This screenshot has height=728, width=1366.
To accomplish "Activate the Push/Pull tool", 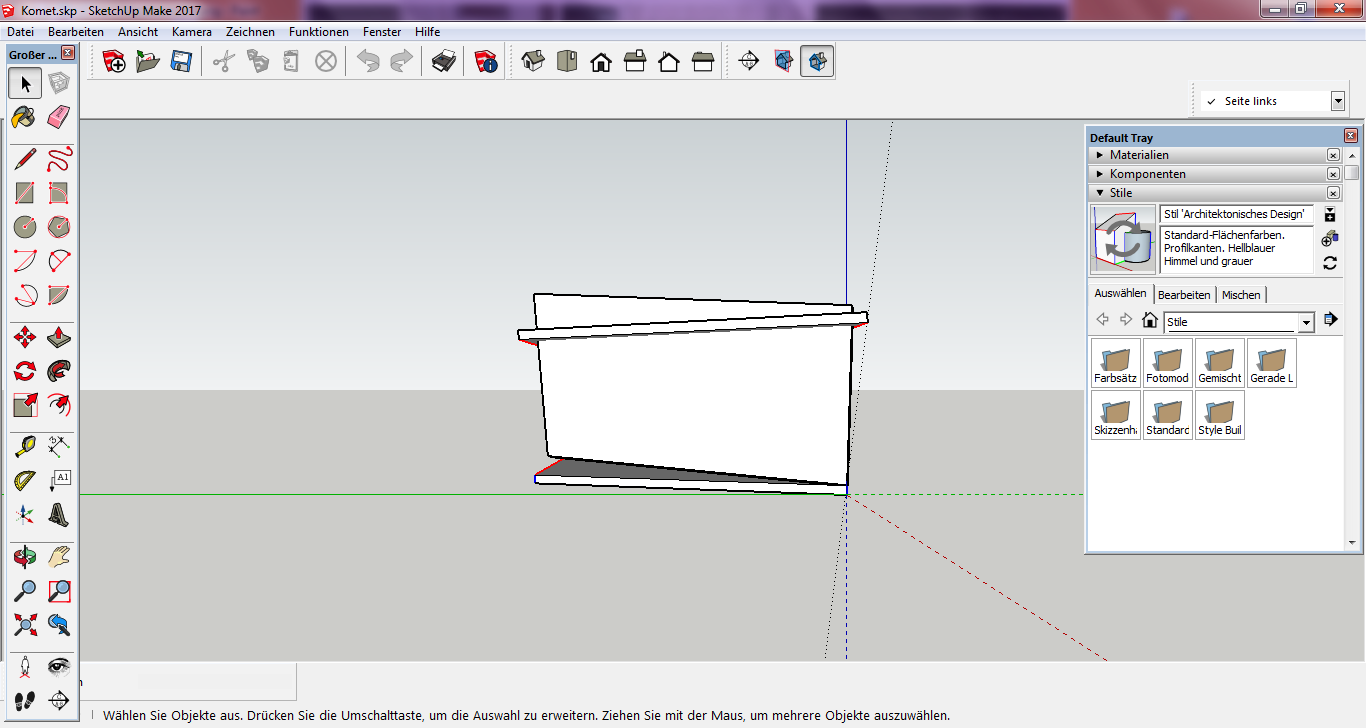I will (59, 337).
